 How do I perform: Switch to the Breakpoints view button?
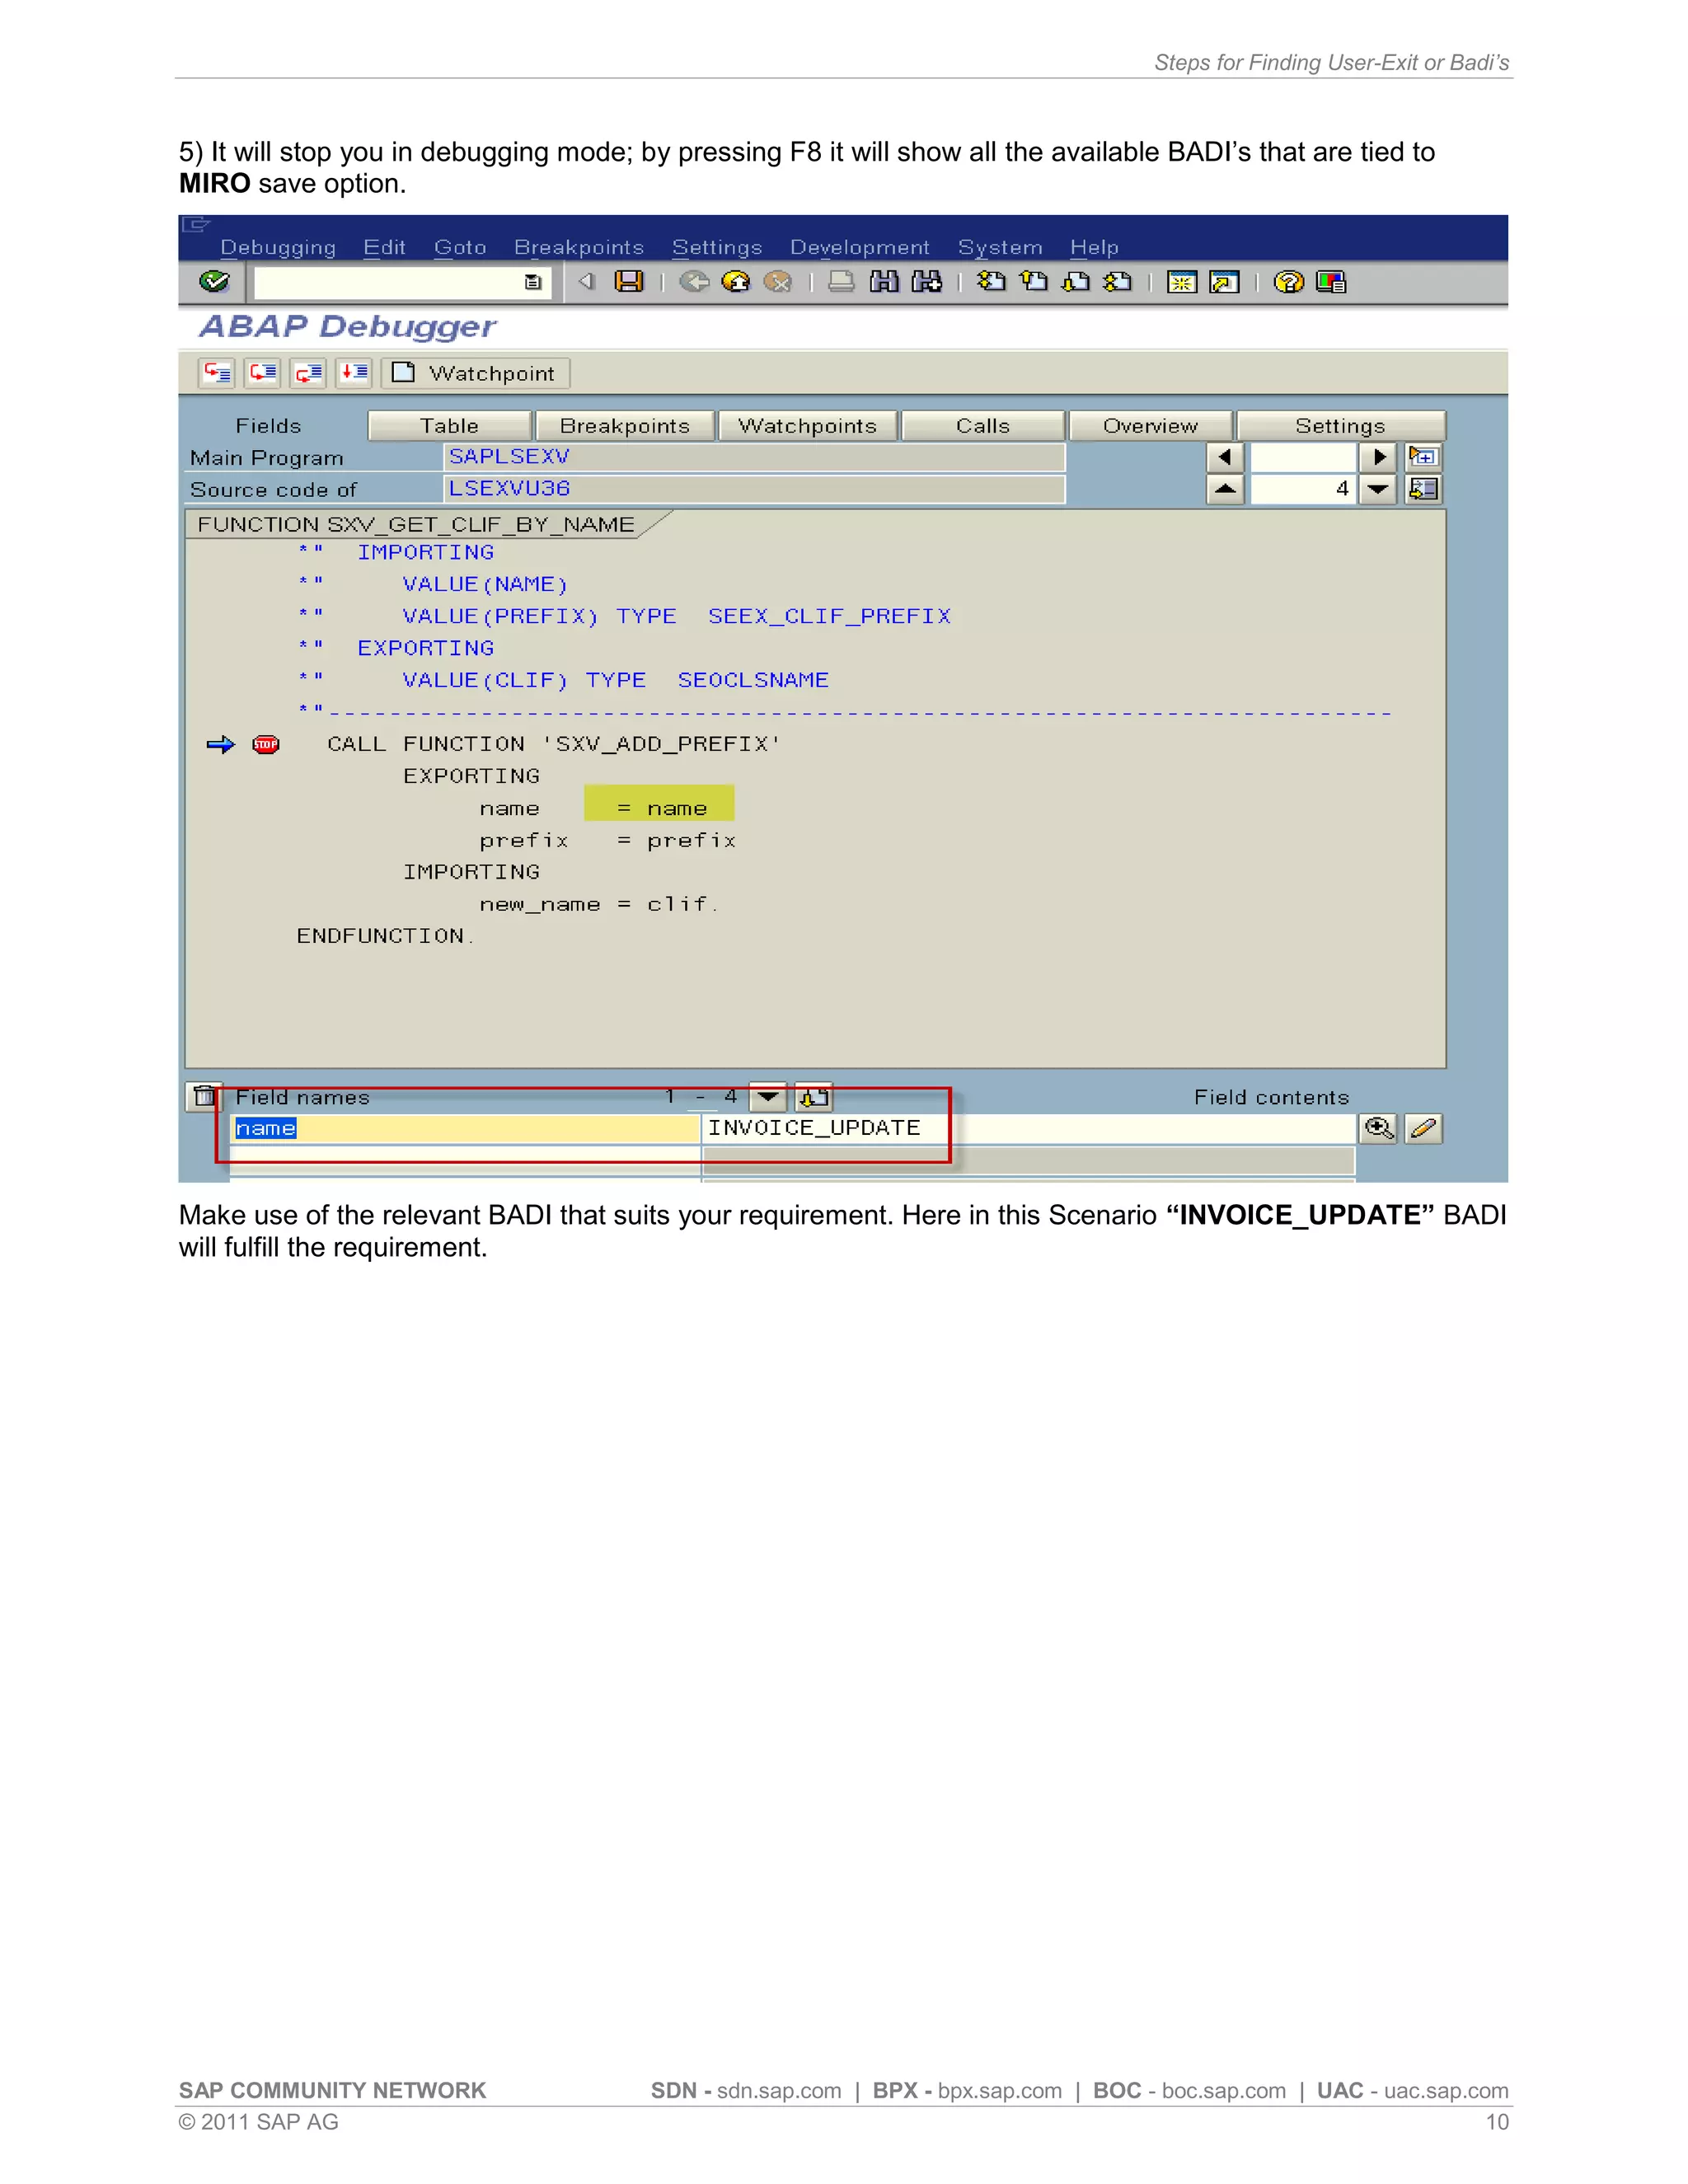click(625, 426)
